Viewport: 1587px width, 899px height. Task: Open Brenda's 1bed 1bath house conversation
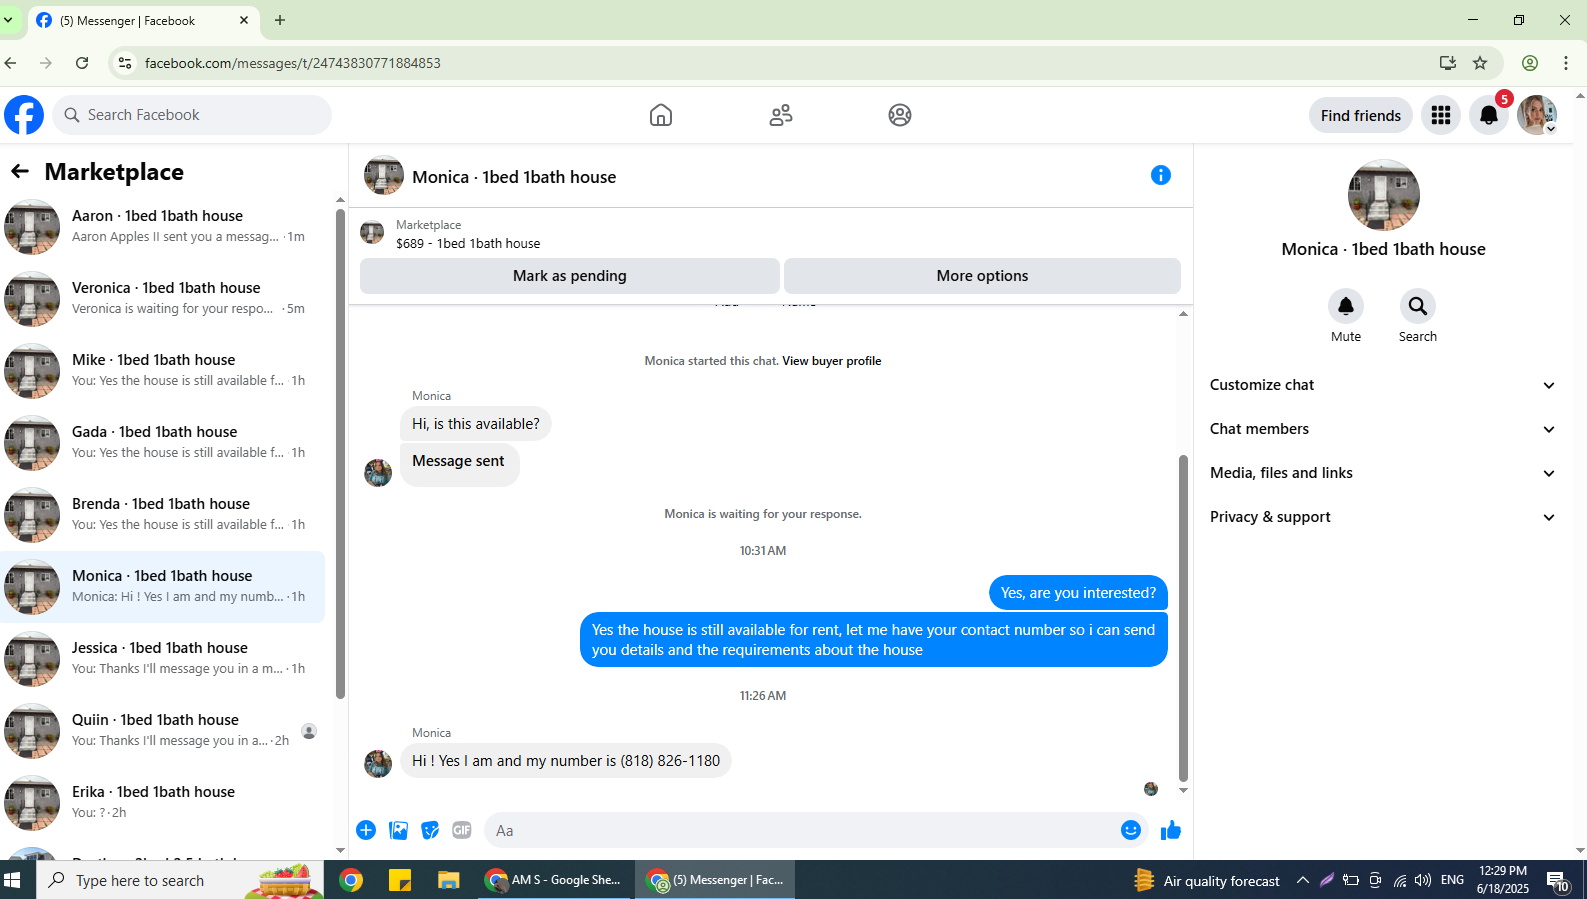coord(164,515)
